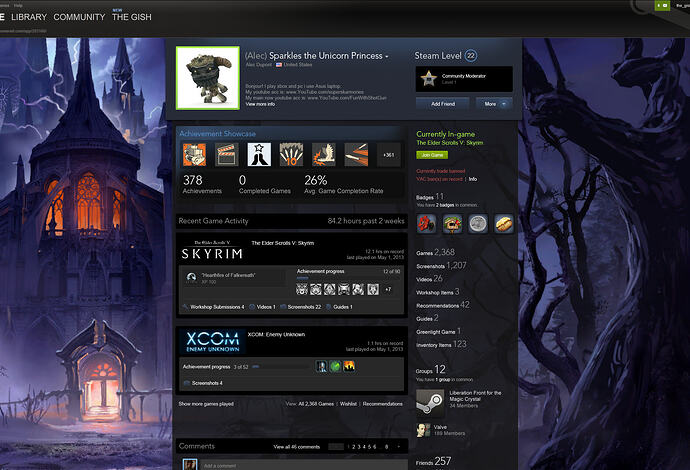Open the profile avatar image
The width and height of the screenshot is (690, 470).
tap(208, 78)
